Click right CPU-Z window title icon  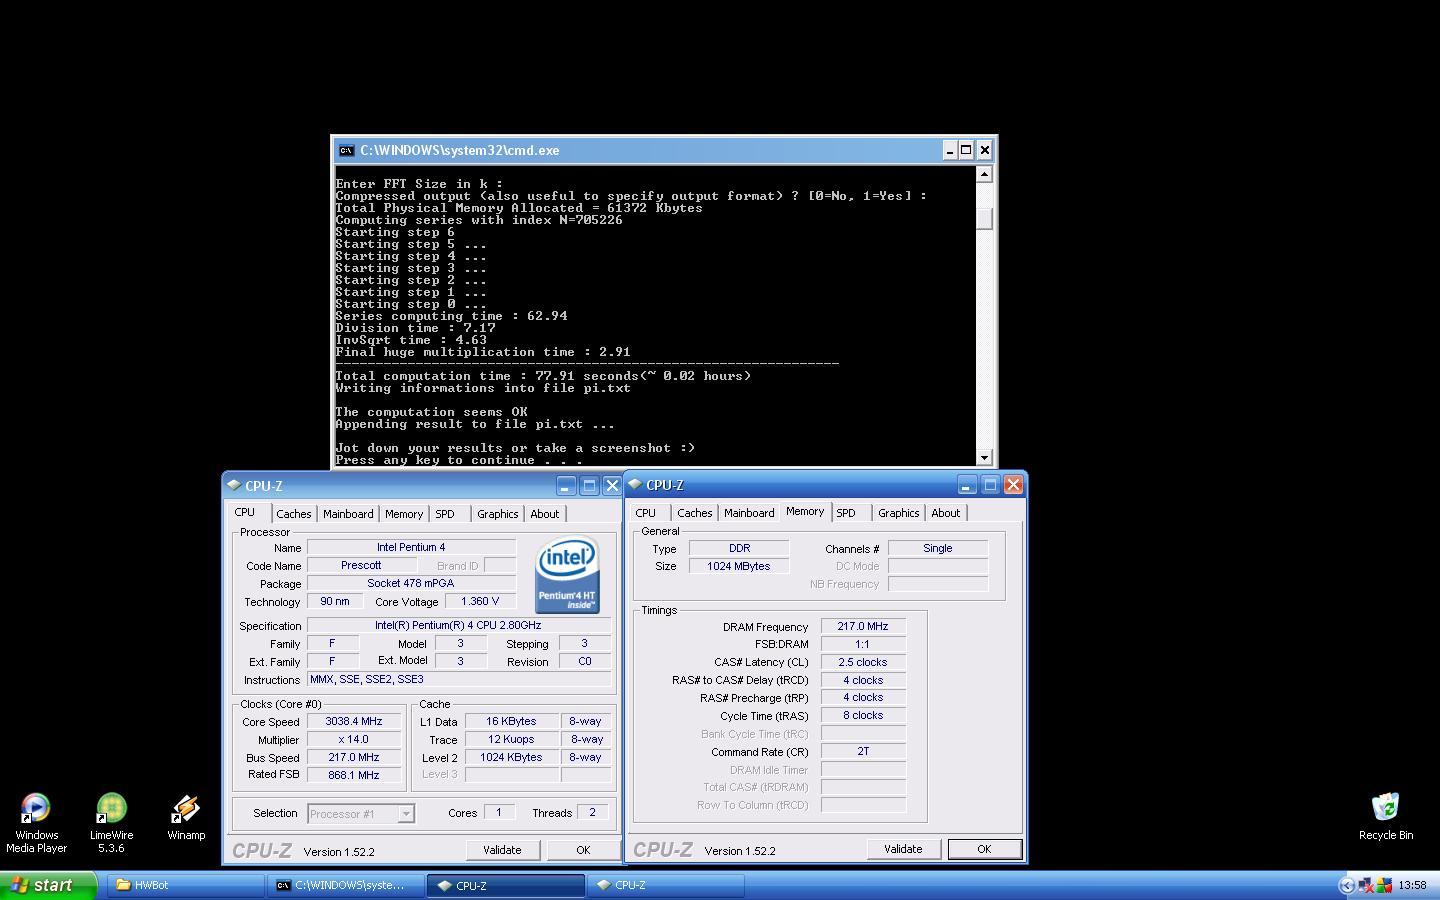[635, 484]
